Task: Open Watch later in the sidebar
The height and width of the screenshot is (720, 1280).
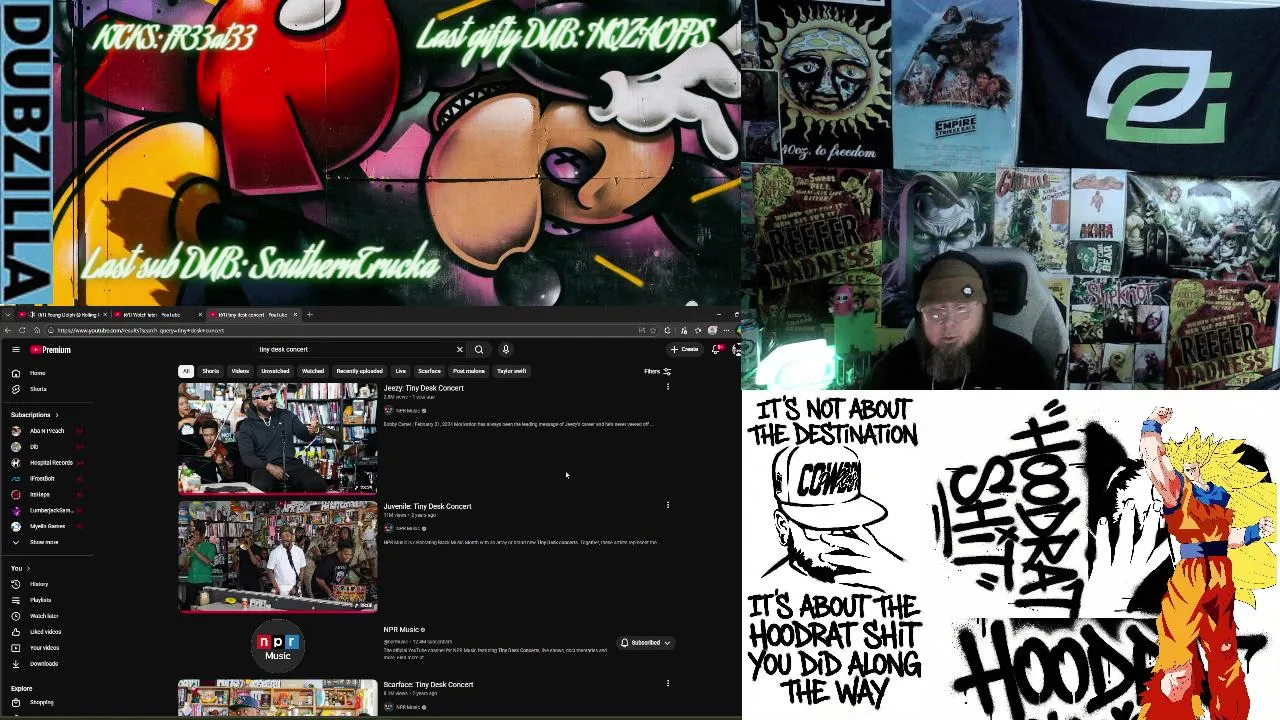Action: pos(43,616)
